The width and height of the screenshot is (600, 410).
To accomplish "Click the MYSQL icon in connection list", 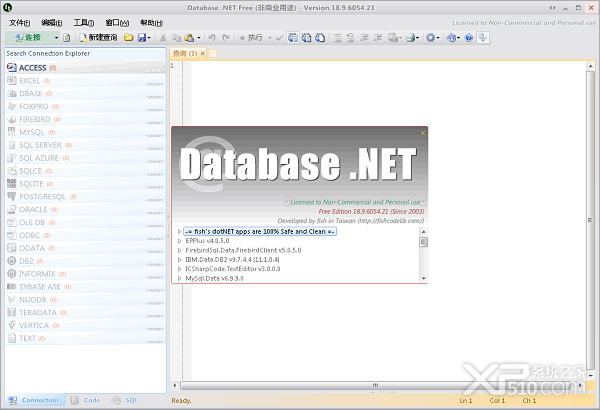I will (12, 132).
